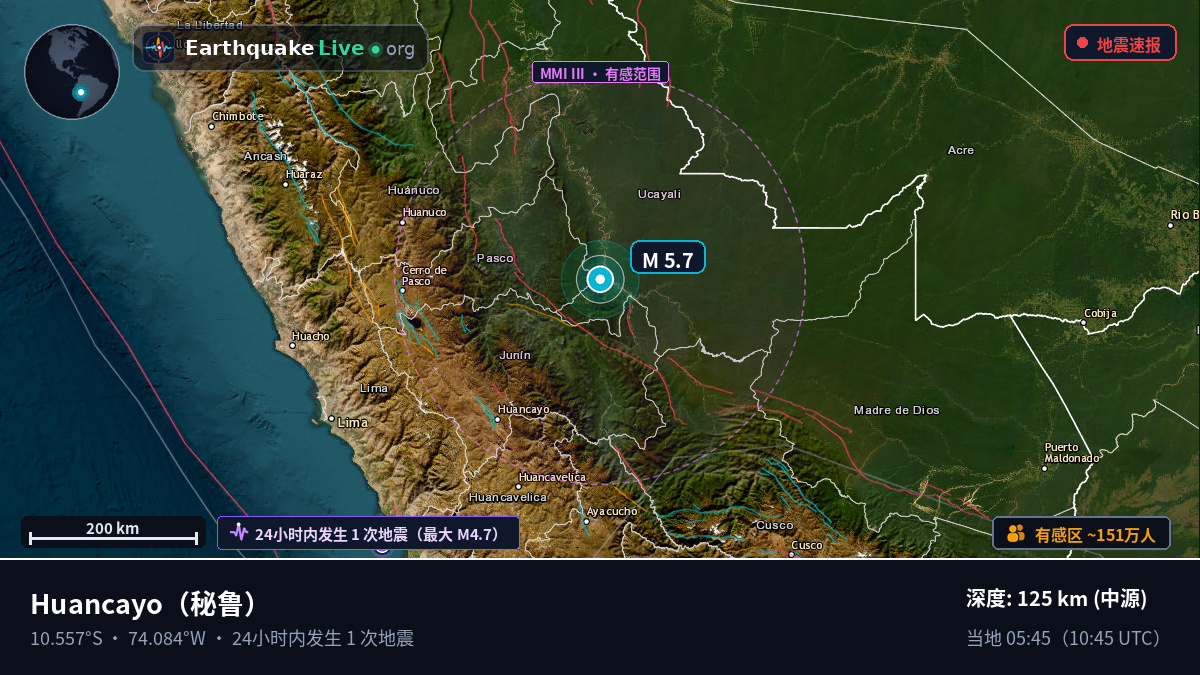This screenshot has height=675, width=1200.
Task: Click the Junín region label
Action: point(515,355)
